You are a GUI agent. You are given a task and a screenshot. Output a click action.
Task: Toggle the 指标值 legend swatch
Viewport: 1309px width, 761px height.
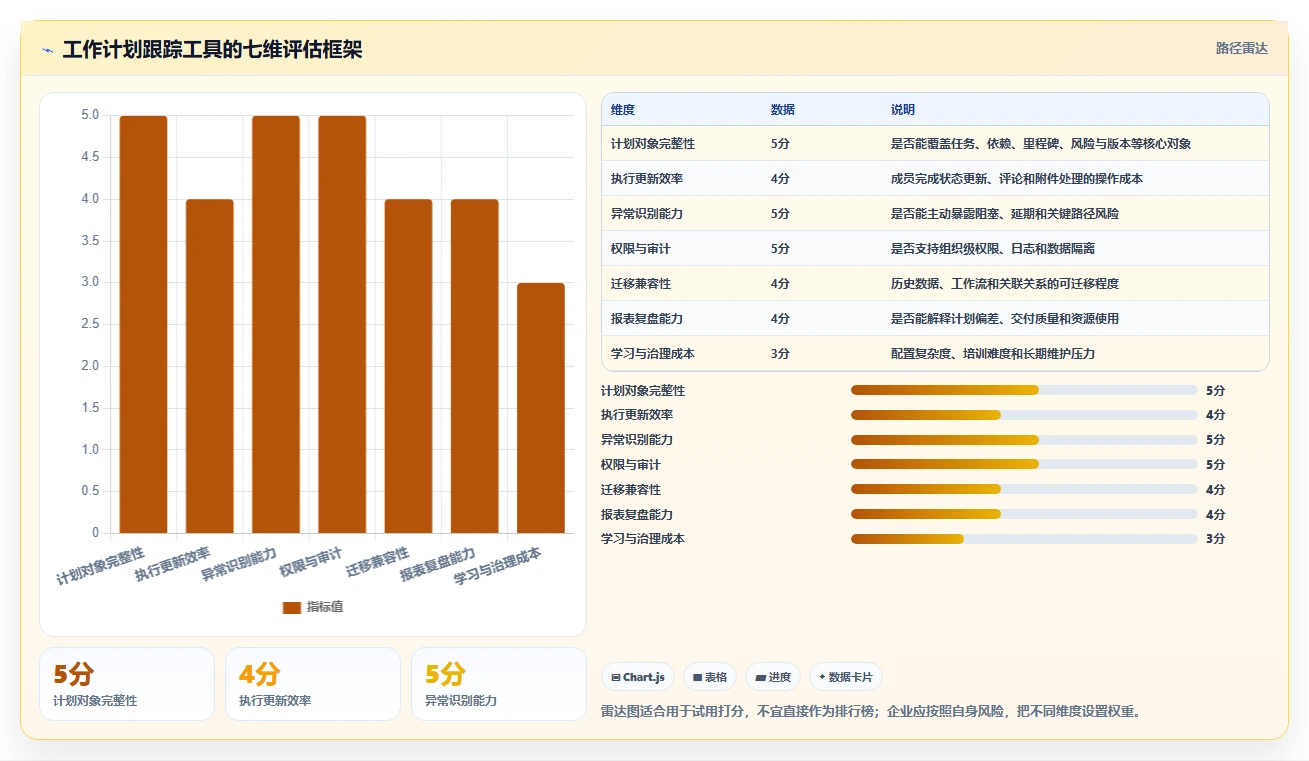(292, 607)
